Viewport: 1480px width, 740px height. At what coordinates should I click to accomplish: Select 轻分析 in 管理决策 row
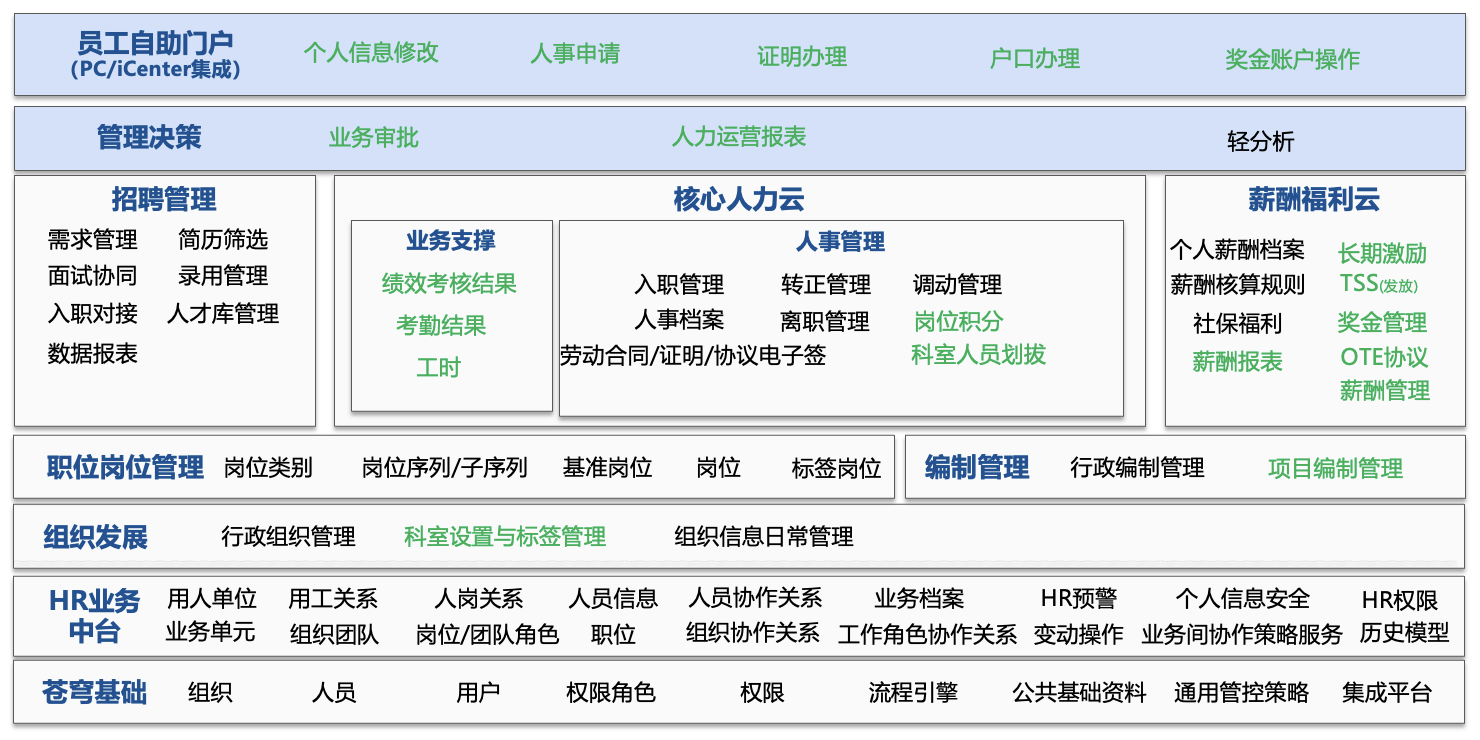1260,141
